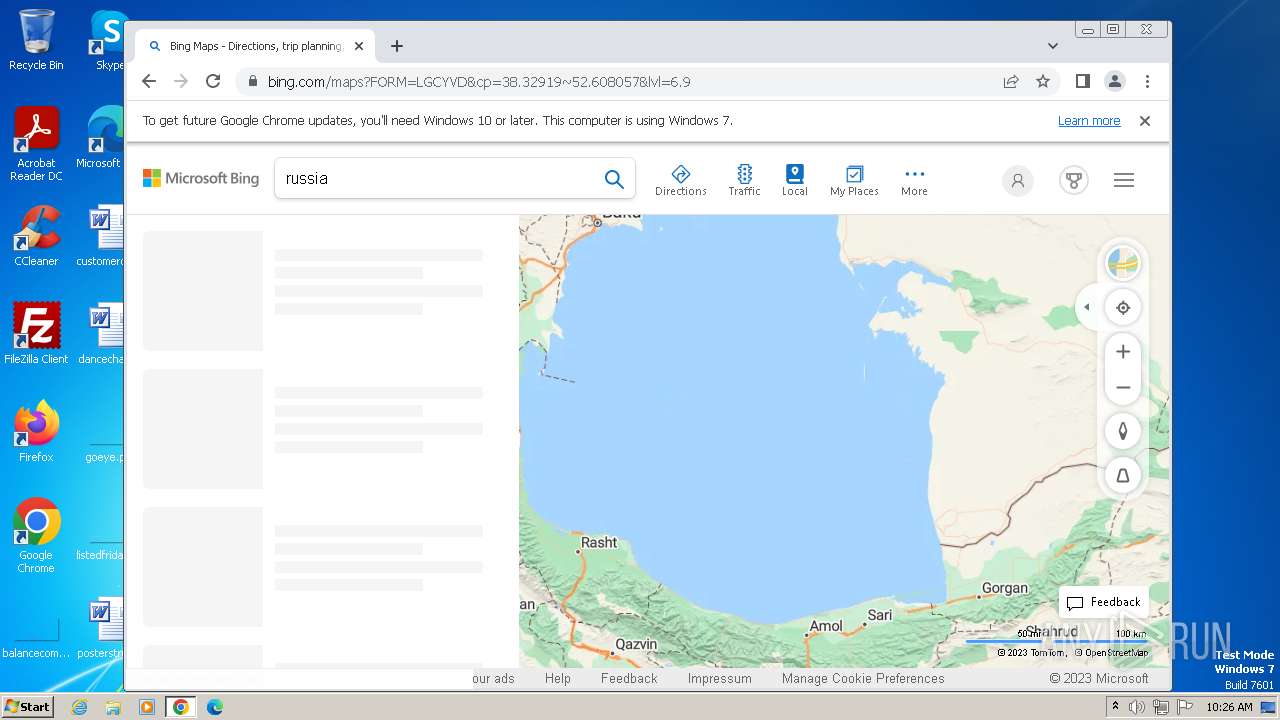The image size is (1280, 720).
Task: Open the footer Feedback link
Action: pyautogui.click(x=629, y=678)
